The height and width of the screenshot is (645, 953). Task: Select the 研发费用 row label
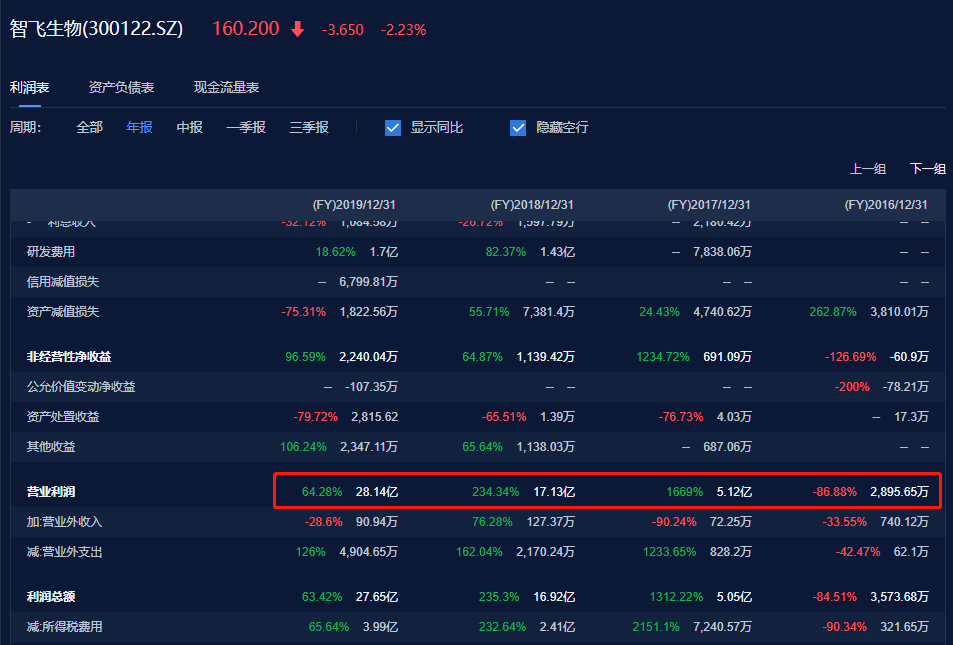coord(50,252)
